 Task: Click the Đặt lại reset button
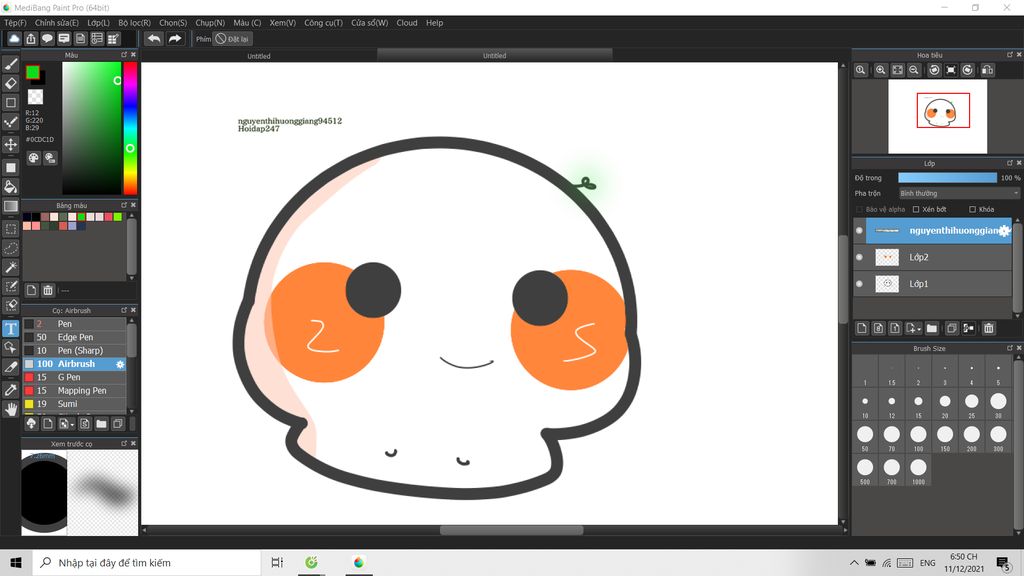point(232,39)
